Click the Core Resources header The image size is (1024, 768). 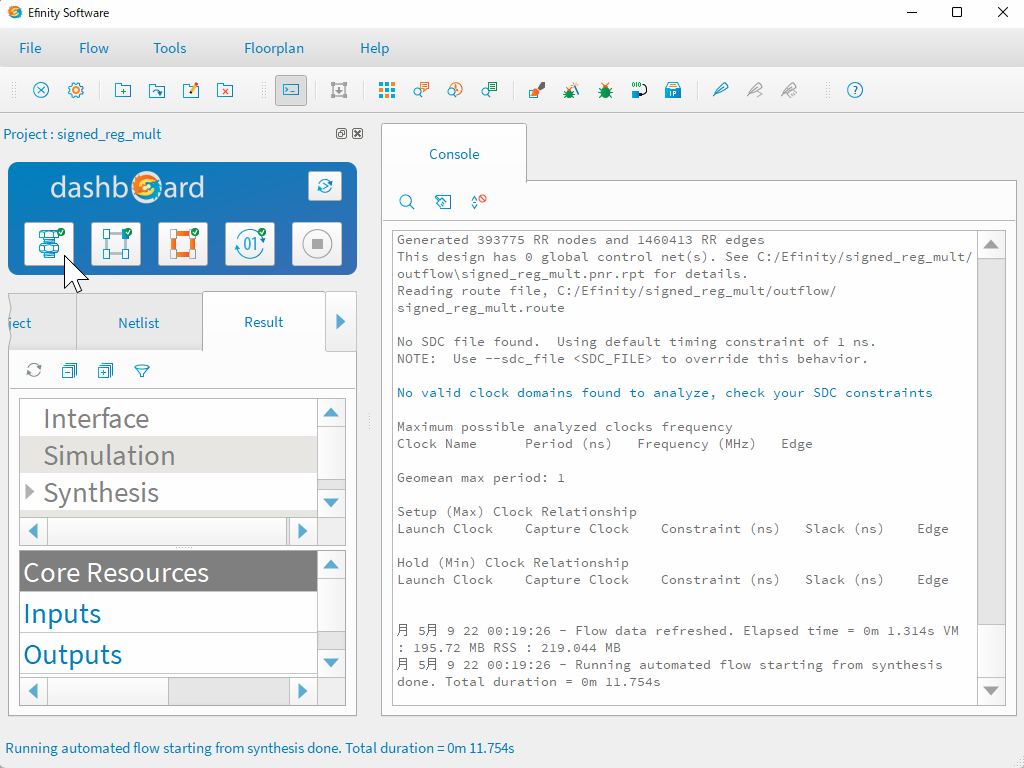[168, 572]
